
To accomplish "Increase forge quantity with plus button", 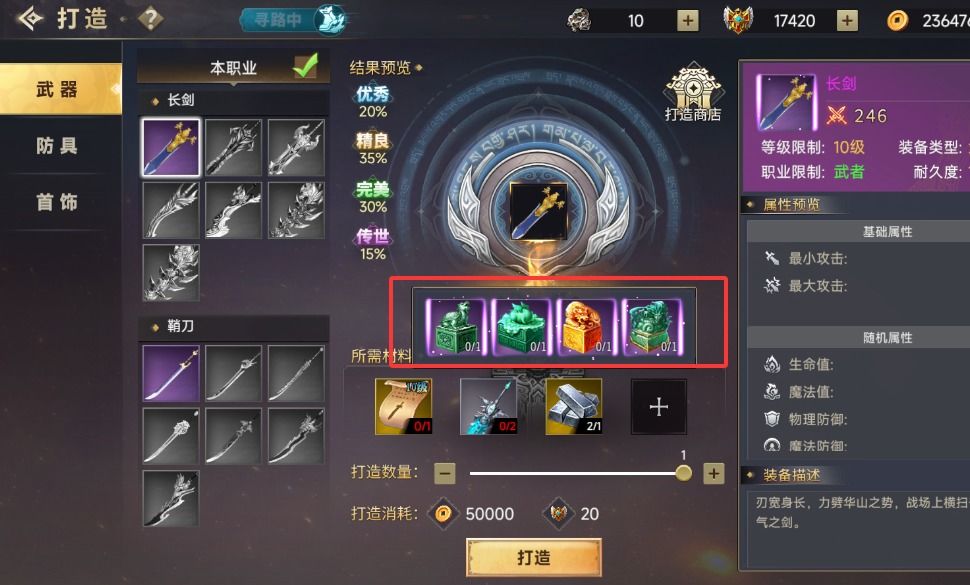I will click(713, 474).
